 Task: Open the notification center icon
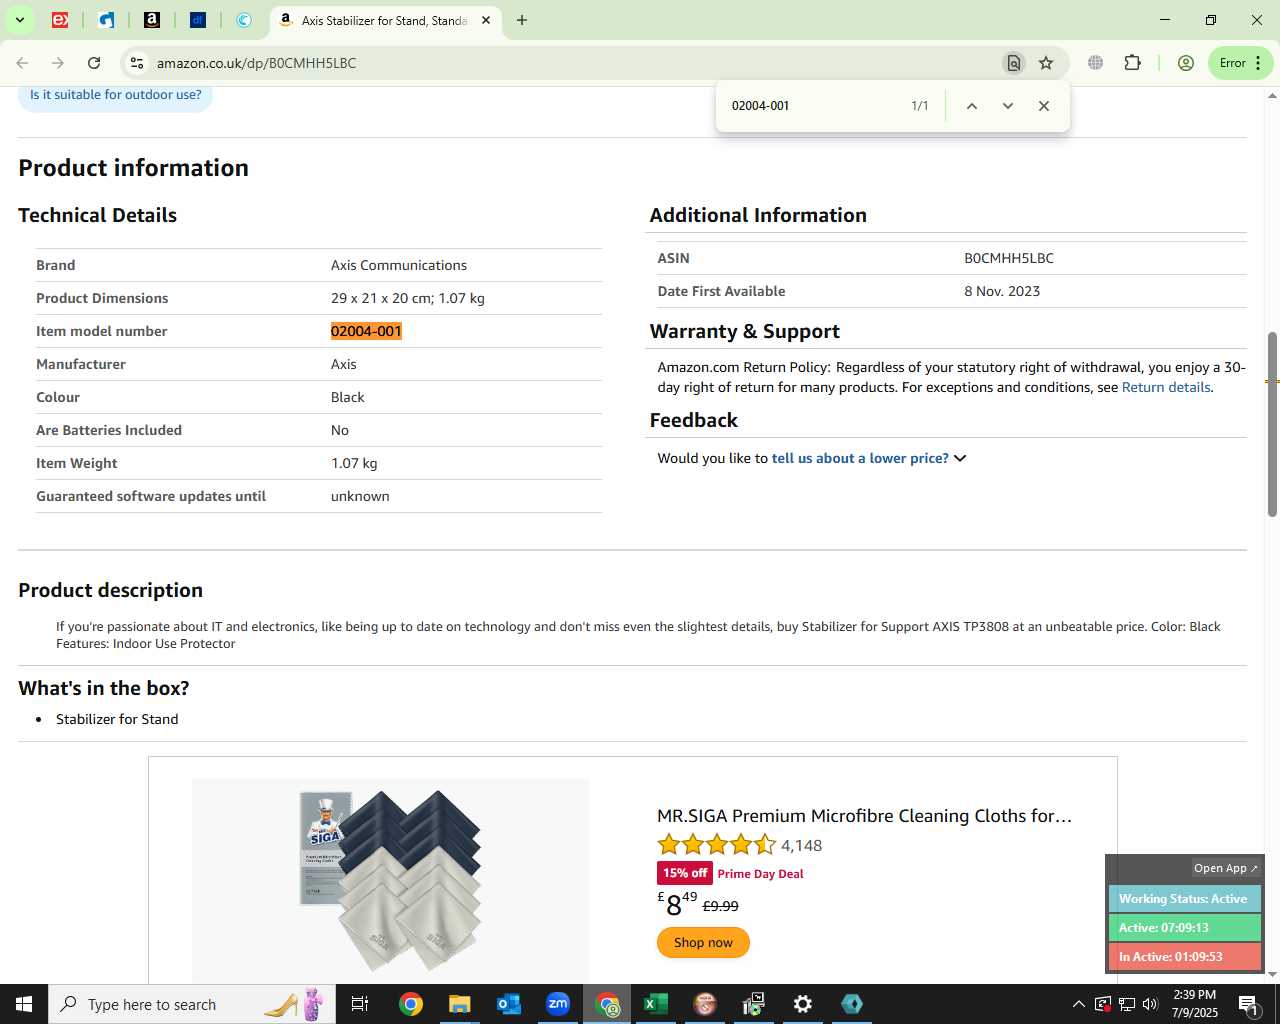[x=1249, y=1004]
